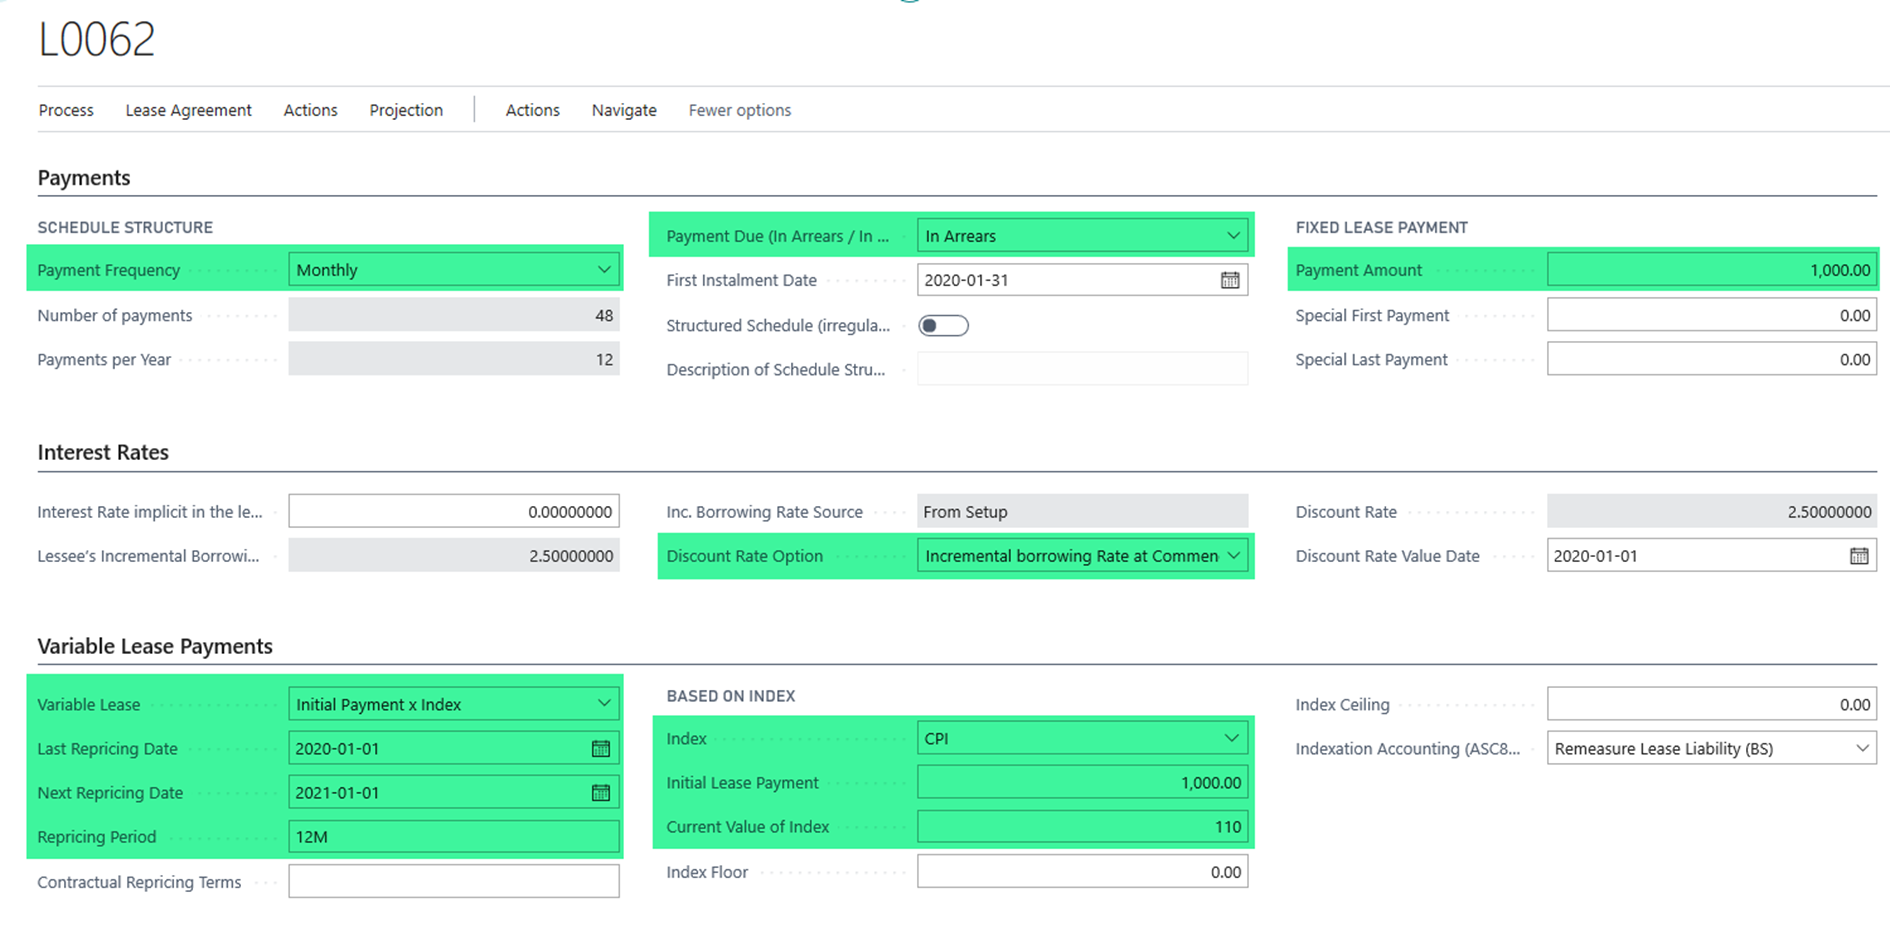Click the Contractual Repricing Terms field
The image size is (1890, 927).
coord(454,882)
